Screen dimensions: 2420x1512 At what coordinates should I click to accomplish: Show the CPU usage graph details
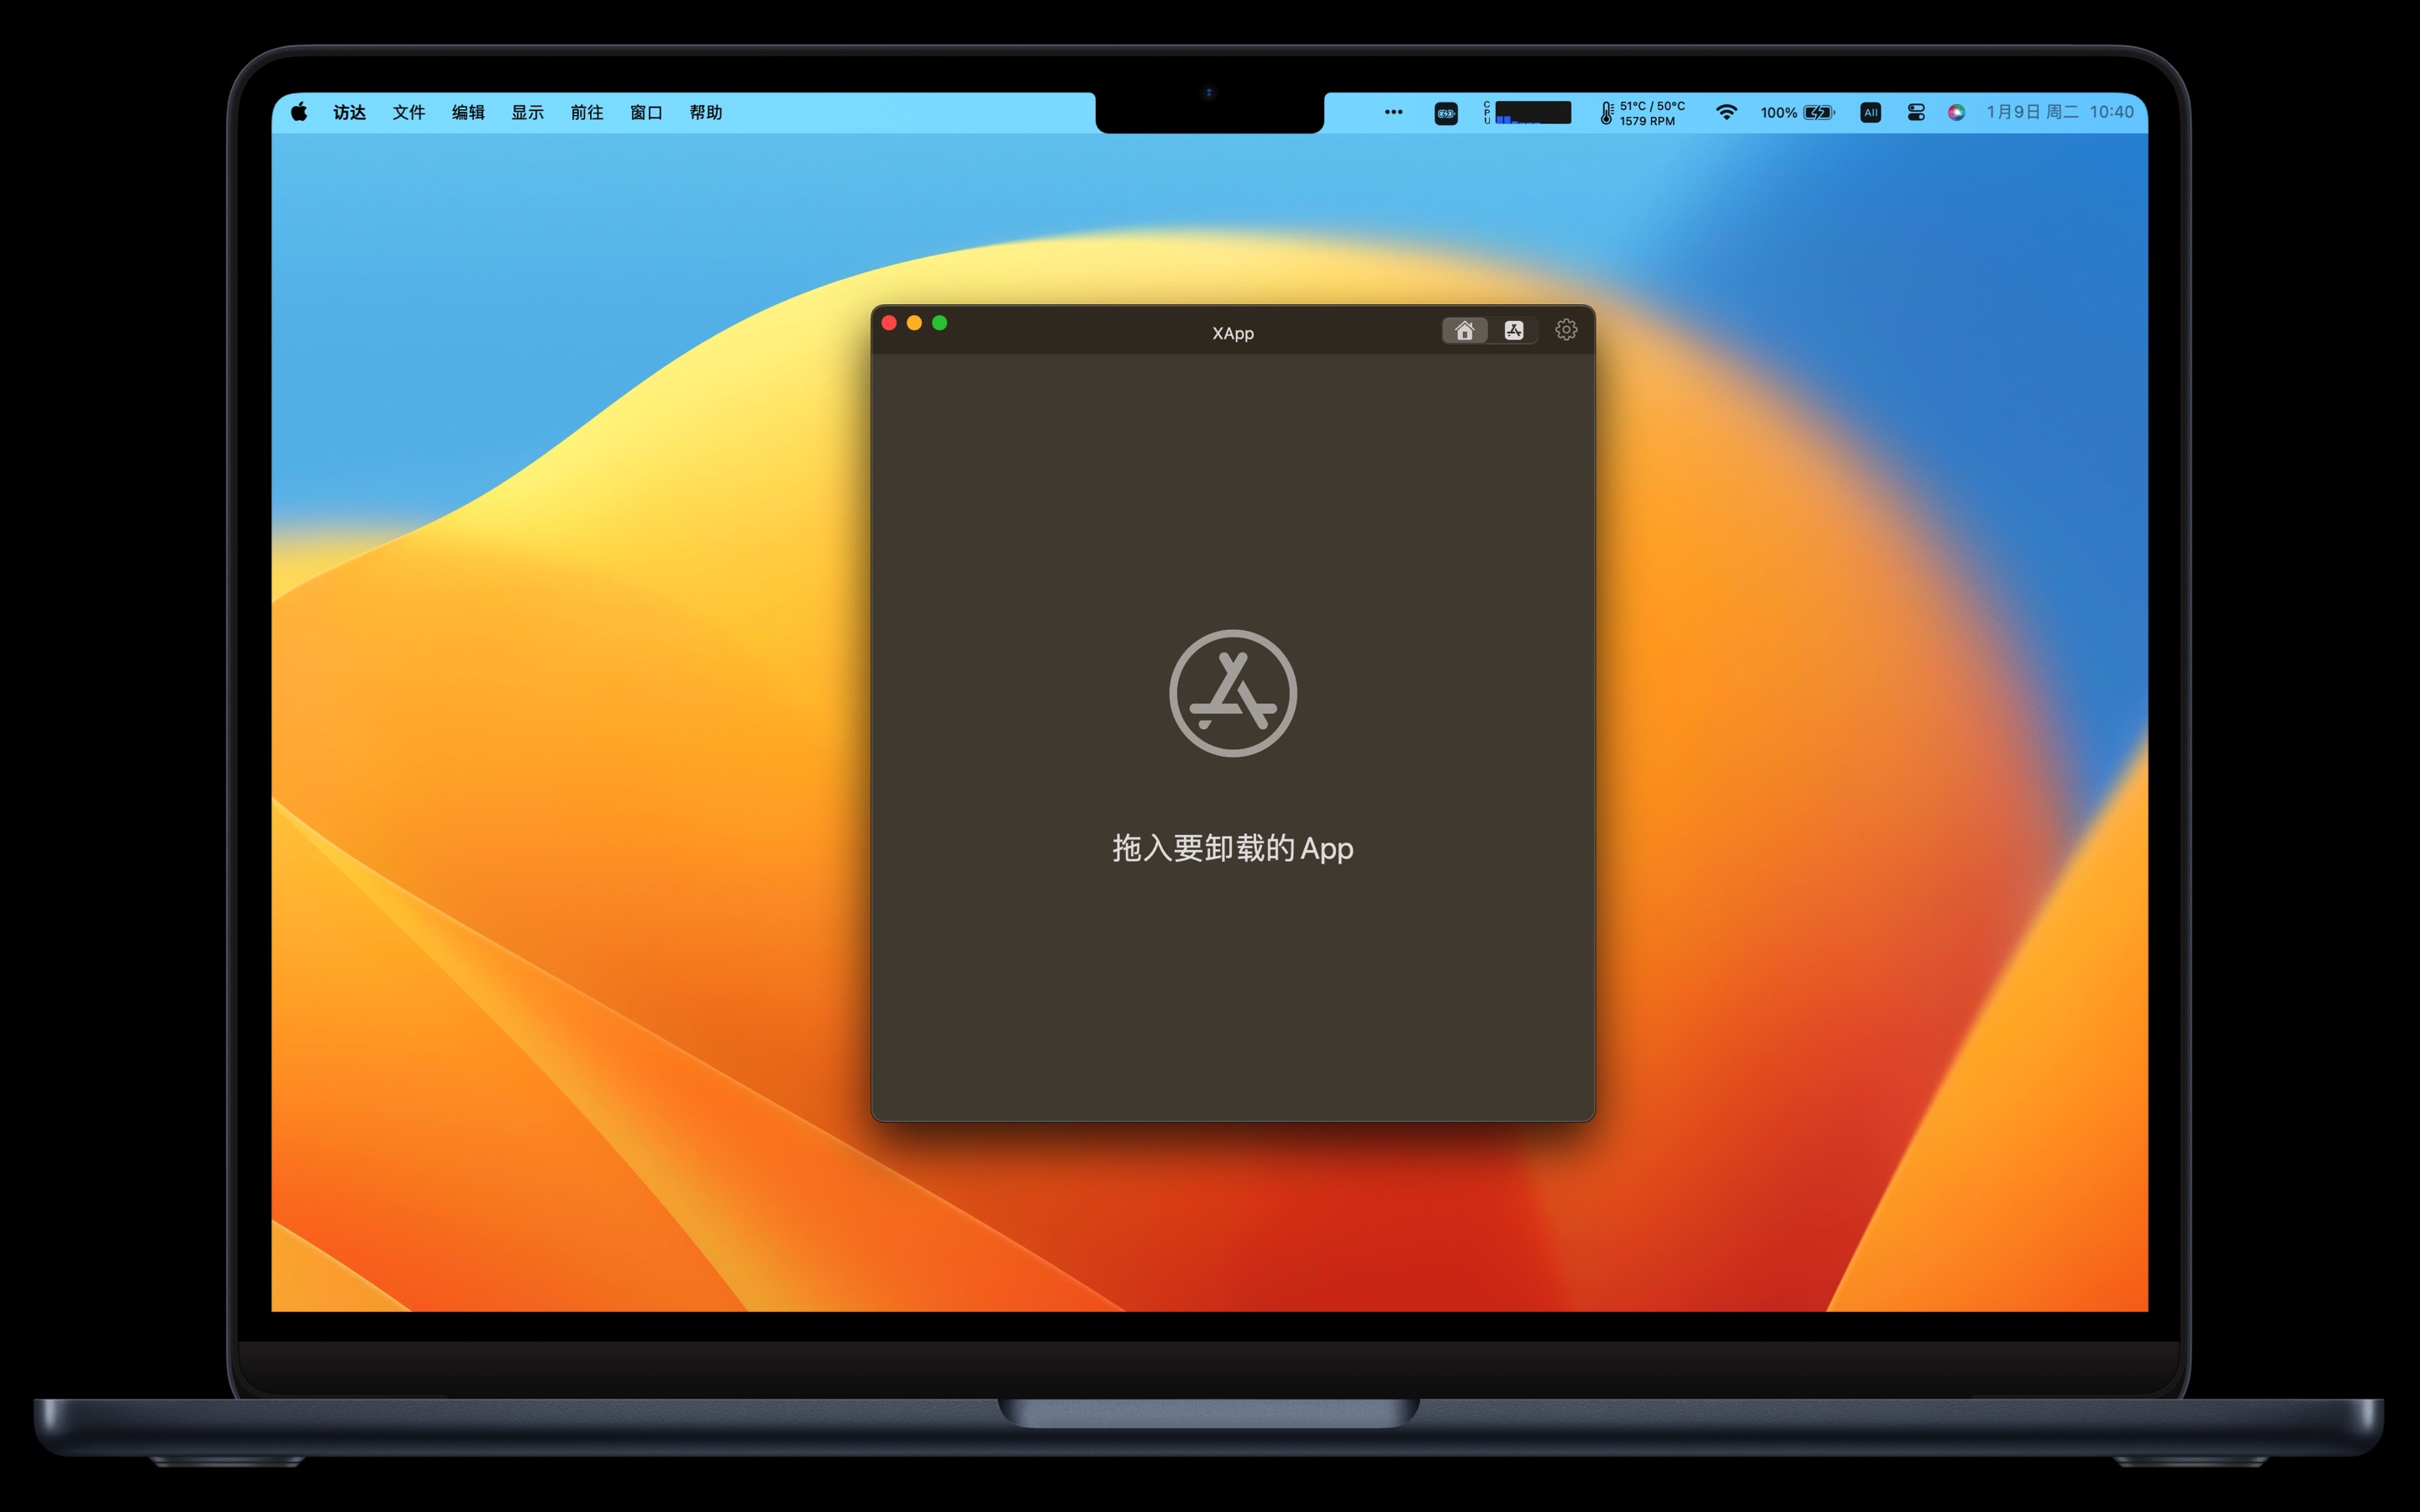coord(1527,113)
